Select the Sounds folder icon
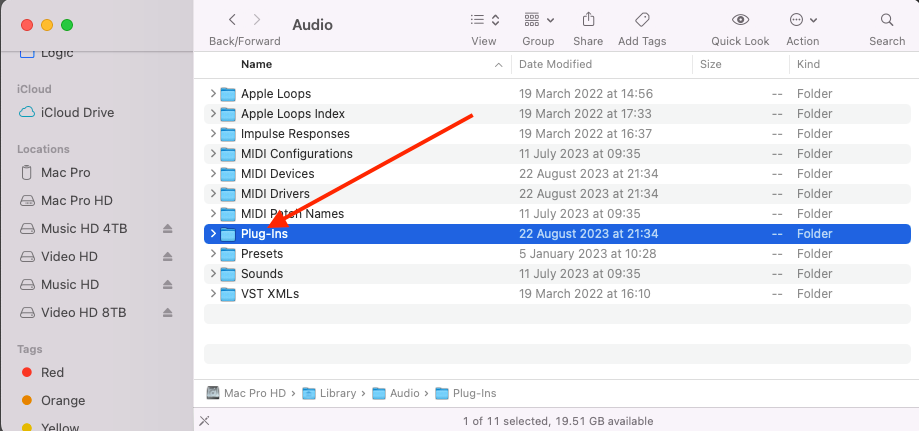 coord(228,274)
